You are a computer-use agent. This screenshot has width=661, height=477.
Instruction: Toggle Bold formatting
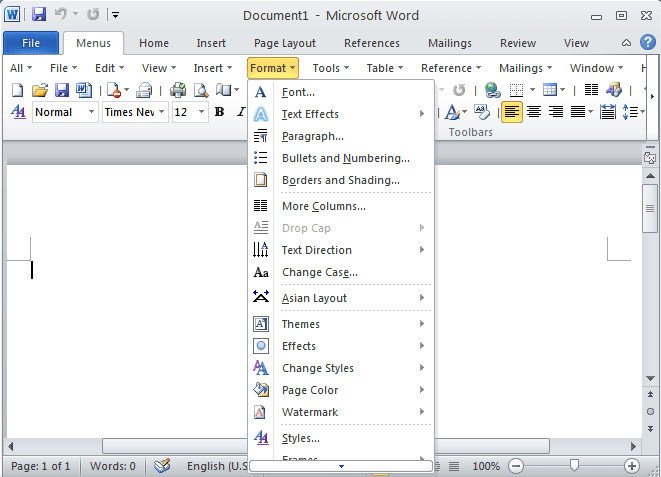click(x=219, y=112)
